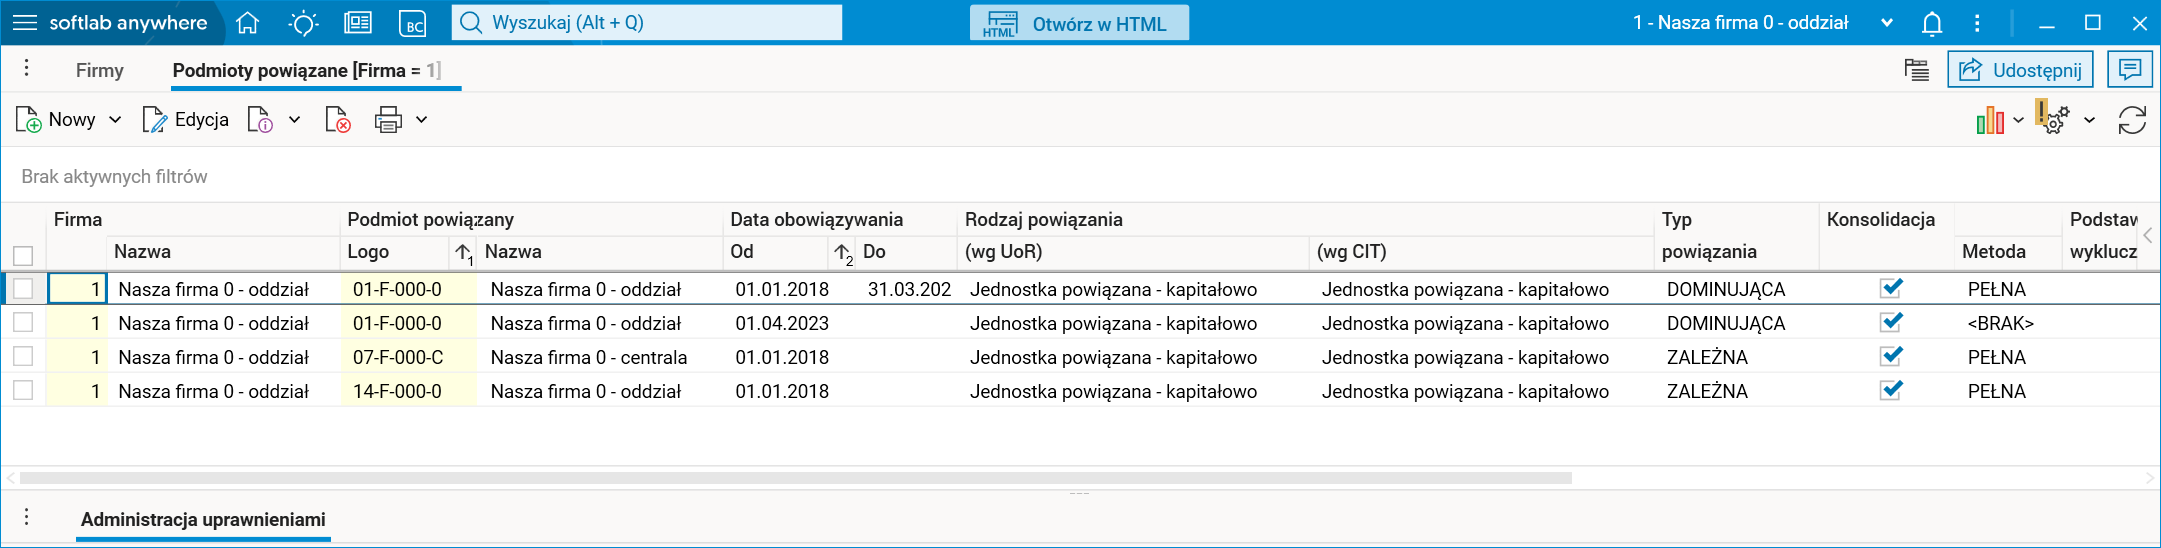Open tab options dots next to Firmy
Image resolution: width=2161 pixels, height=548 pixels.
[x=27, y=68]
